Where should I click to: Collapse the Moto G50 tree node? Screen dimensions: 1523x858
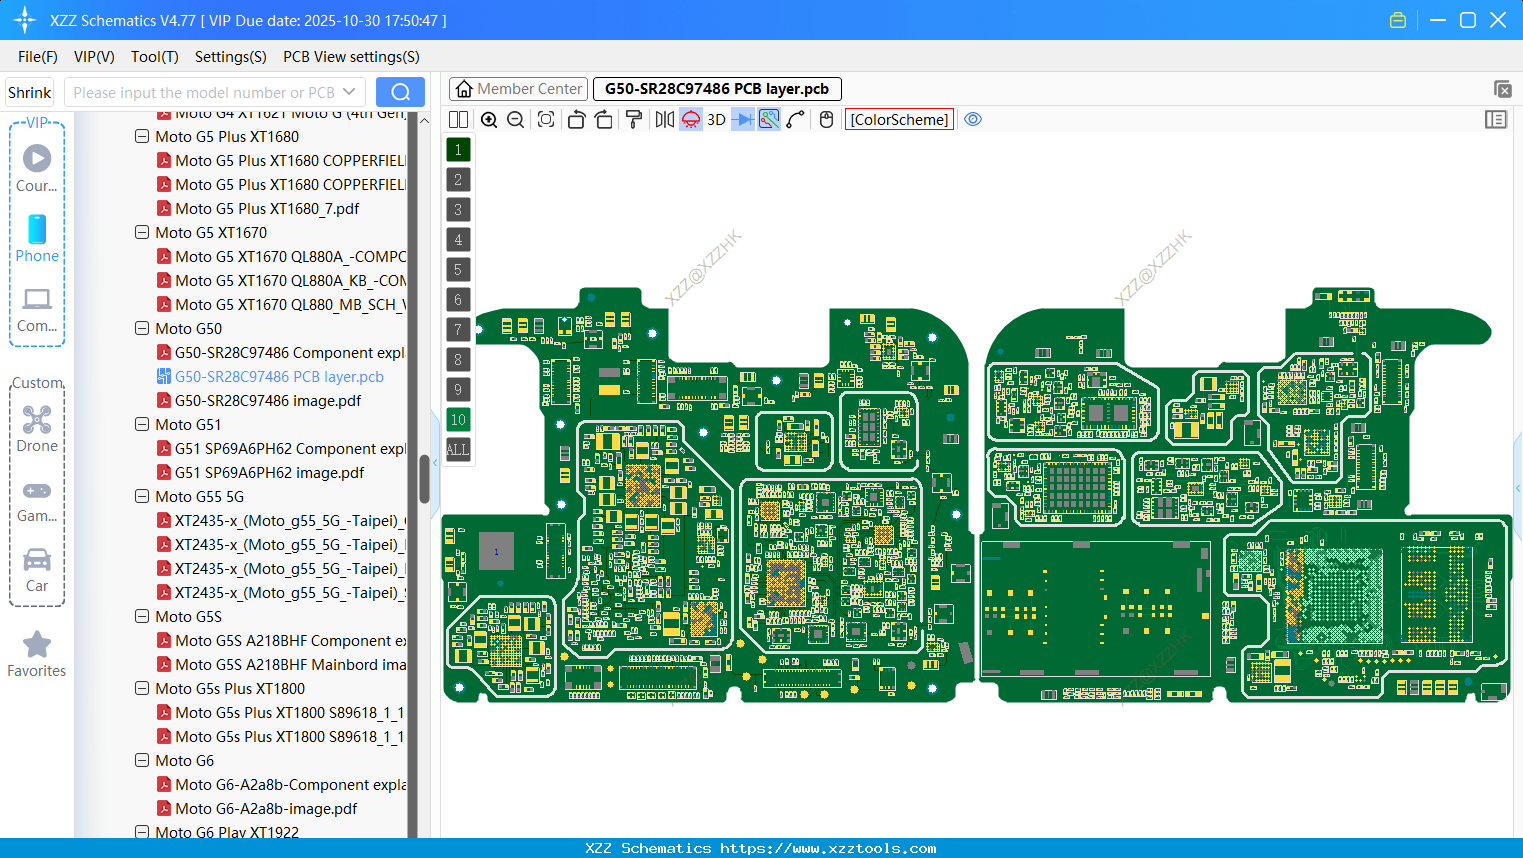pos(142,328)
